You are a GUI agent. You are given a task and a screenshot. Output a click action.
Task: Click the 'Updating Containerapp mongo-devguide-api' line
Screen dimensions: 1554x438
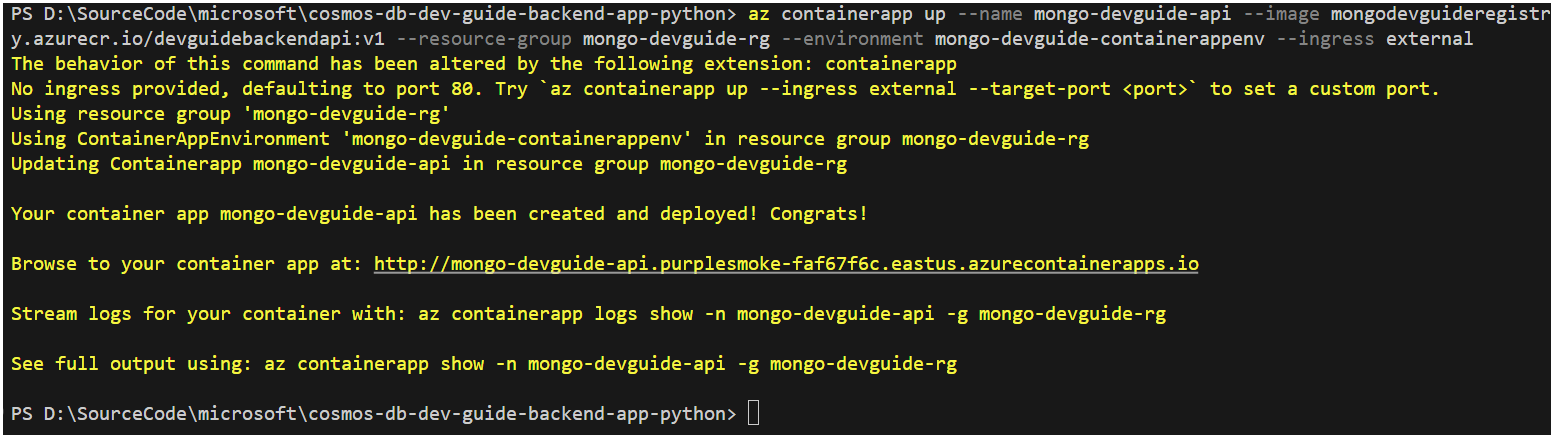(429, 164)
